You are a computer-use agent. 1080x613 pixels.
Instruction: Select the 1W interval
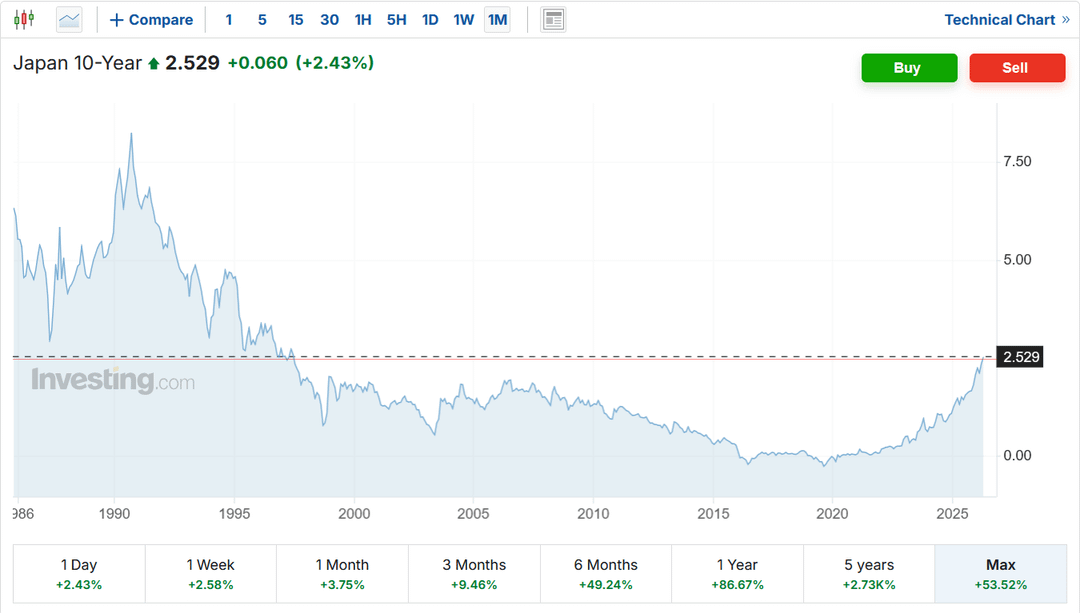click(x=464, y=20)
